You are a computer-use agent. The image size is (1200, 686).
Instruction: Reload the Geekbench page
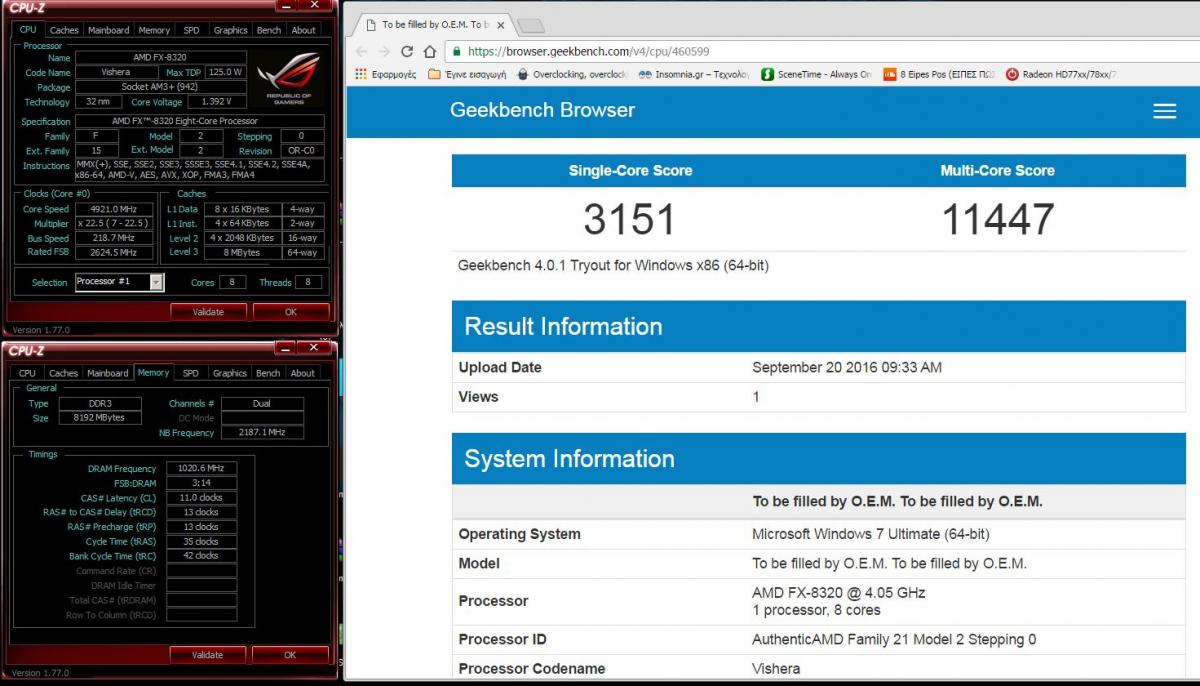[407, 51]
